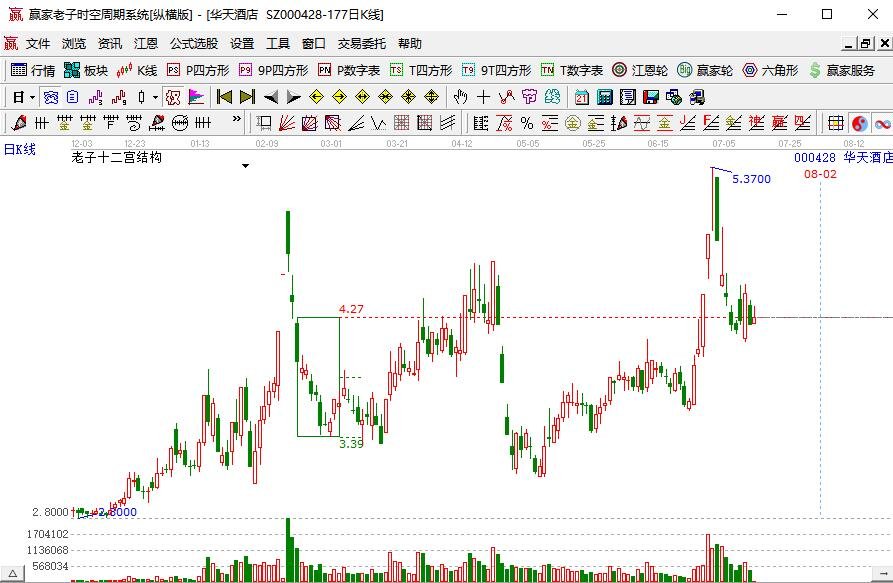893x583 pixels.
Task: Open the notepad icon
Action: (628, 97)
